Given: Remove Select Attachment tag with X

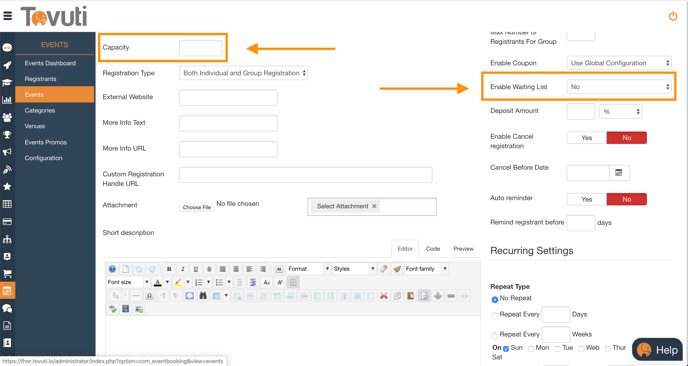Looking at the screenshot, I should pyautogui.click(x=374, y=206).
